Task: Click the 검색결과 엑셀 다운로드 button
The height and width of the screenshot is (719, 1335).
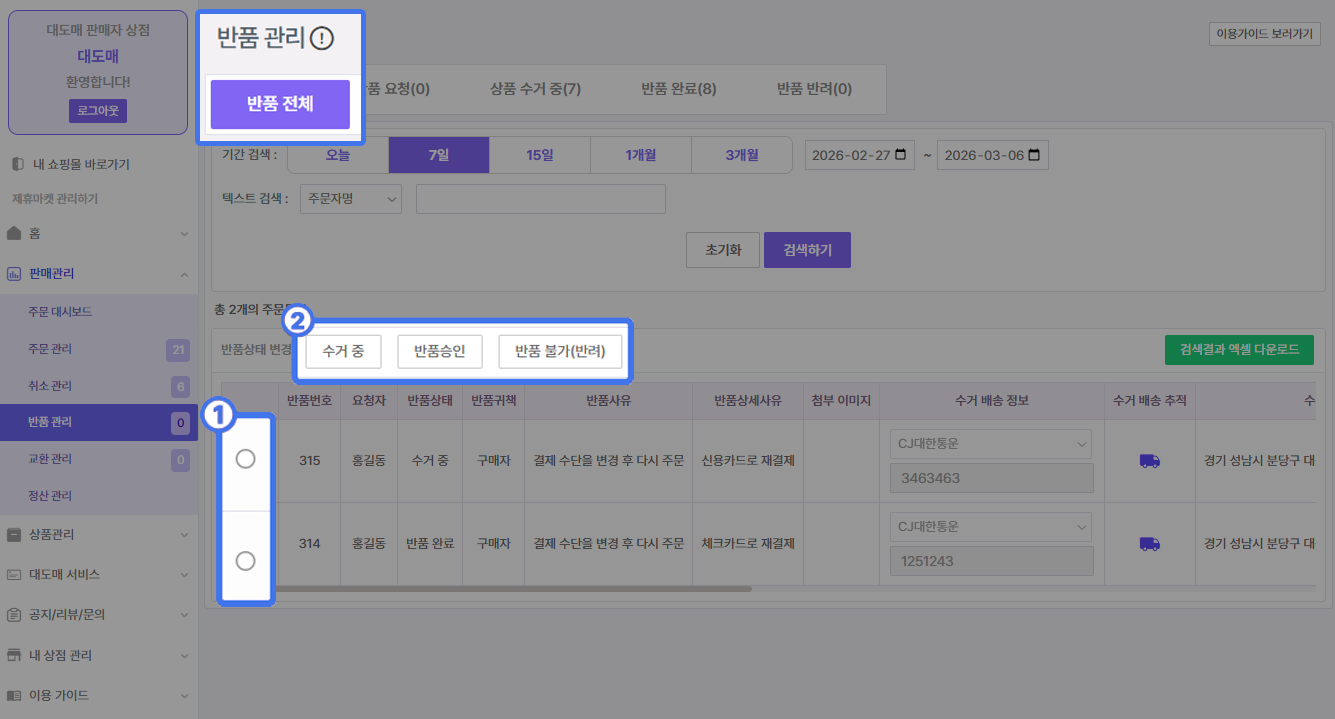Action: point(1239,350)
